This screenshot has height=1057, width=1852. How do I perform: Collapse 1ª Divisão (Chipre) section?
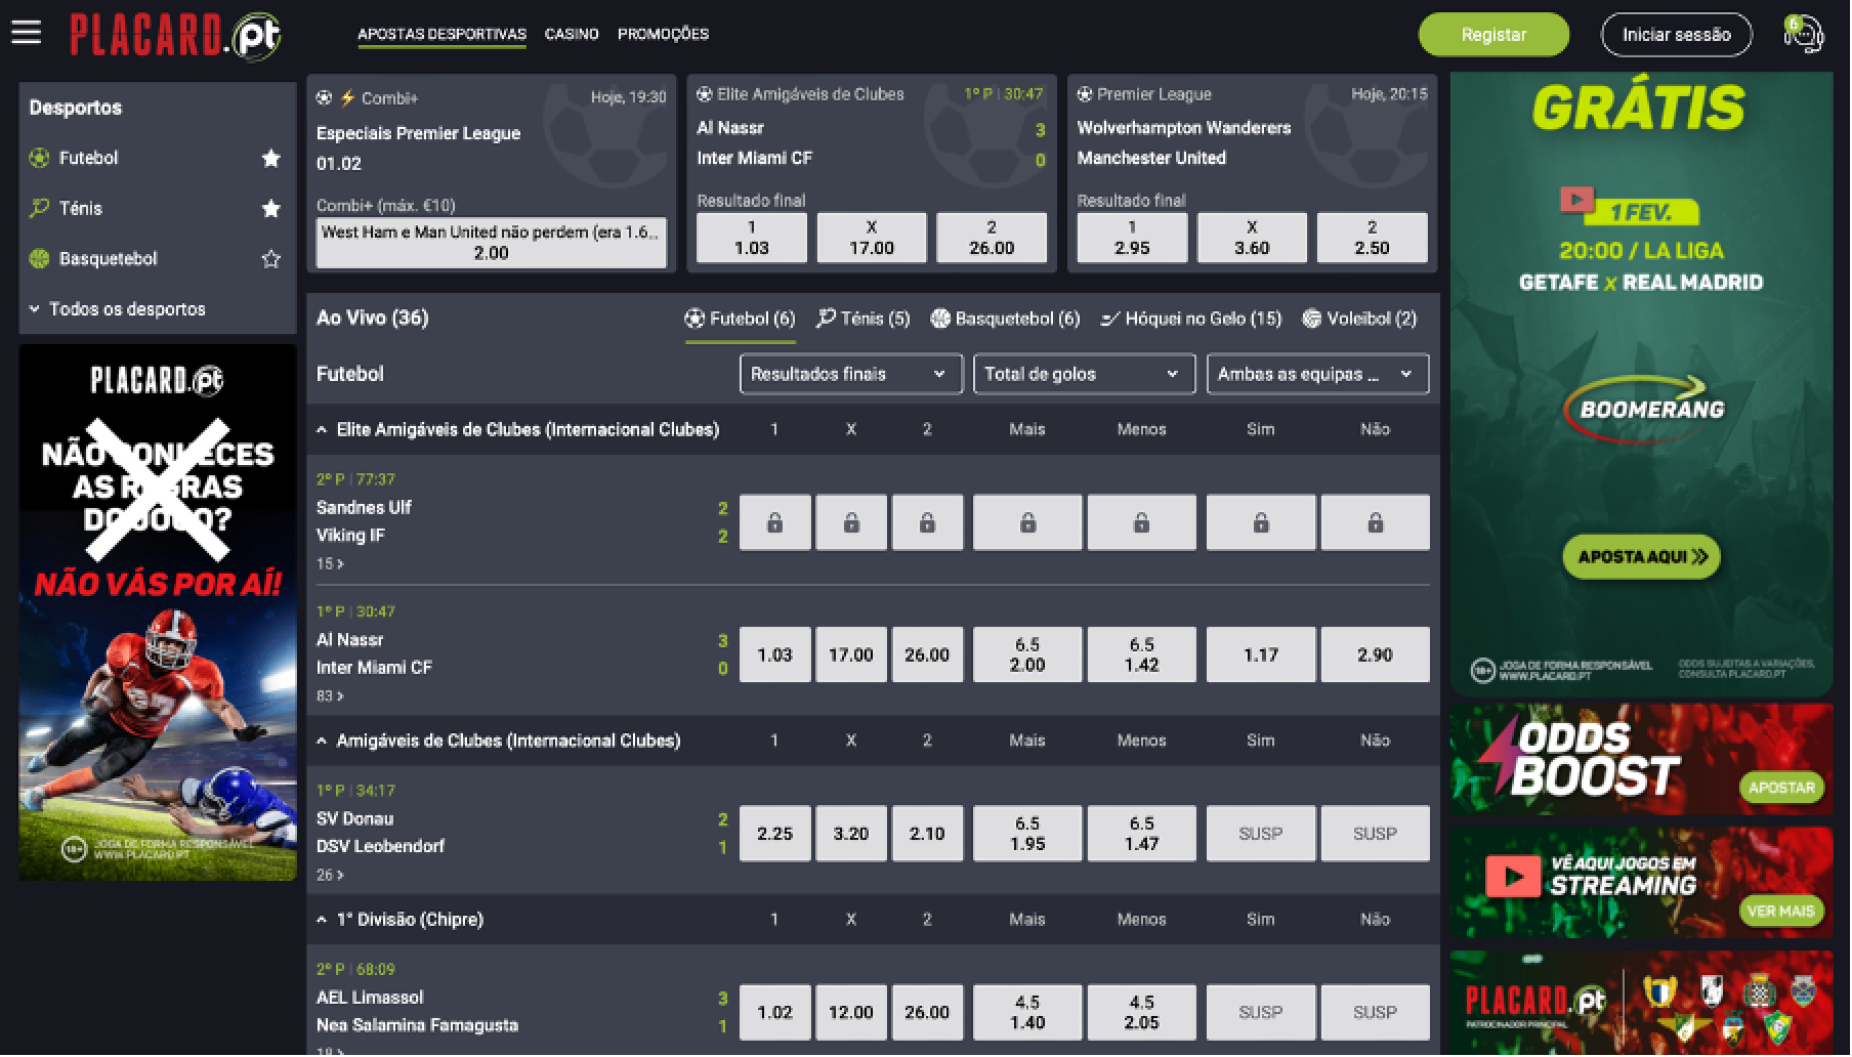pos(322,920)
